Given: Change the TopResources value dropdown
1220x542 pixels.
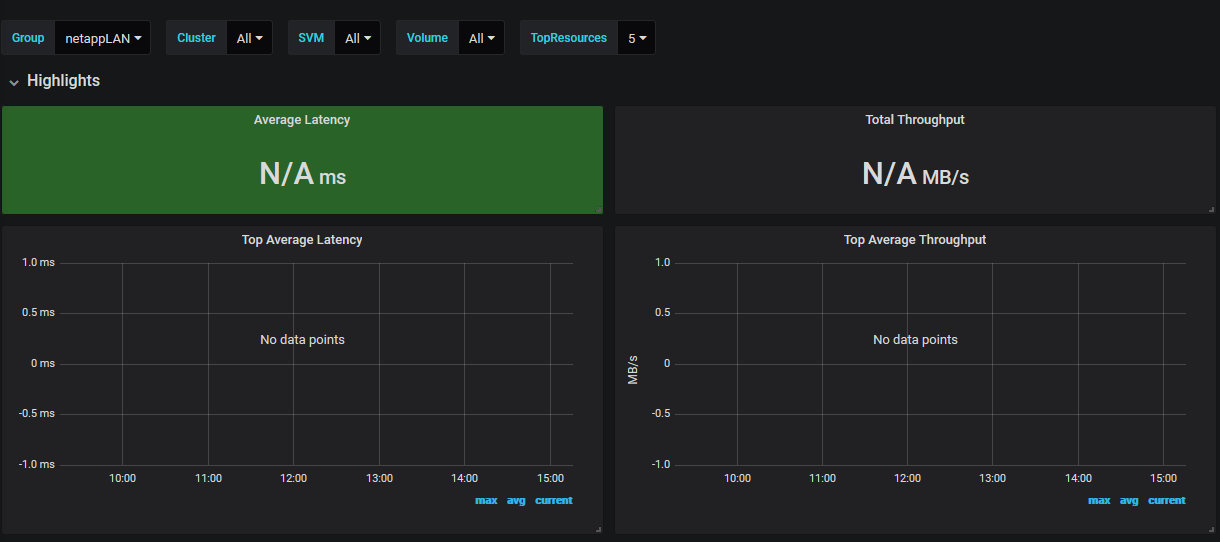Looking at the screenshot, I should coord(636,38).
